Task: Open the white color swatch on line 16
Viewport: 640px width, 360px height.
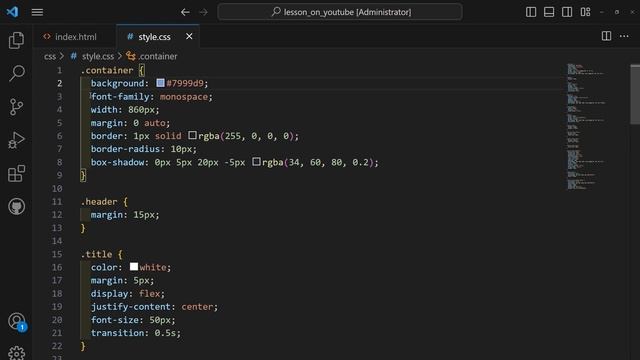Action: (x=134, y=267)
